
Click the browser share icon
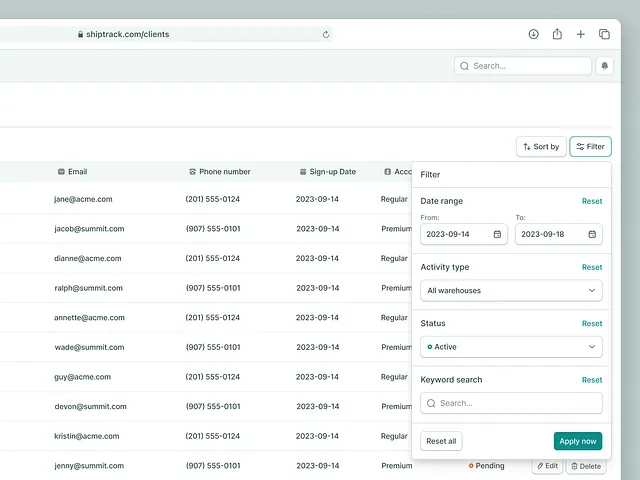(557, 34)
